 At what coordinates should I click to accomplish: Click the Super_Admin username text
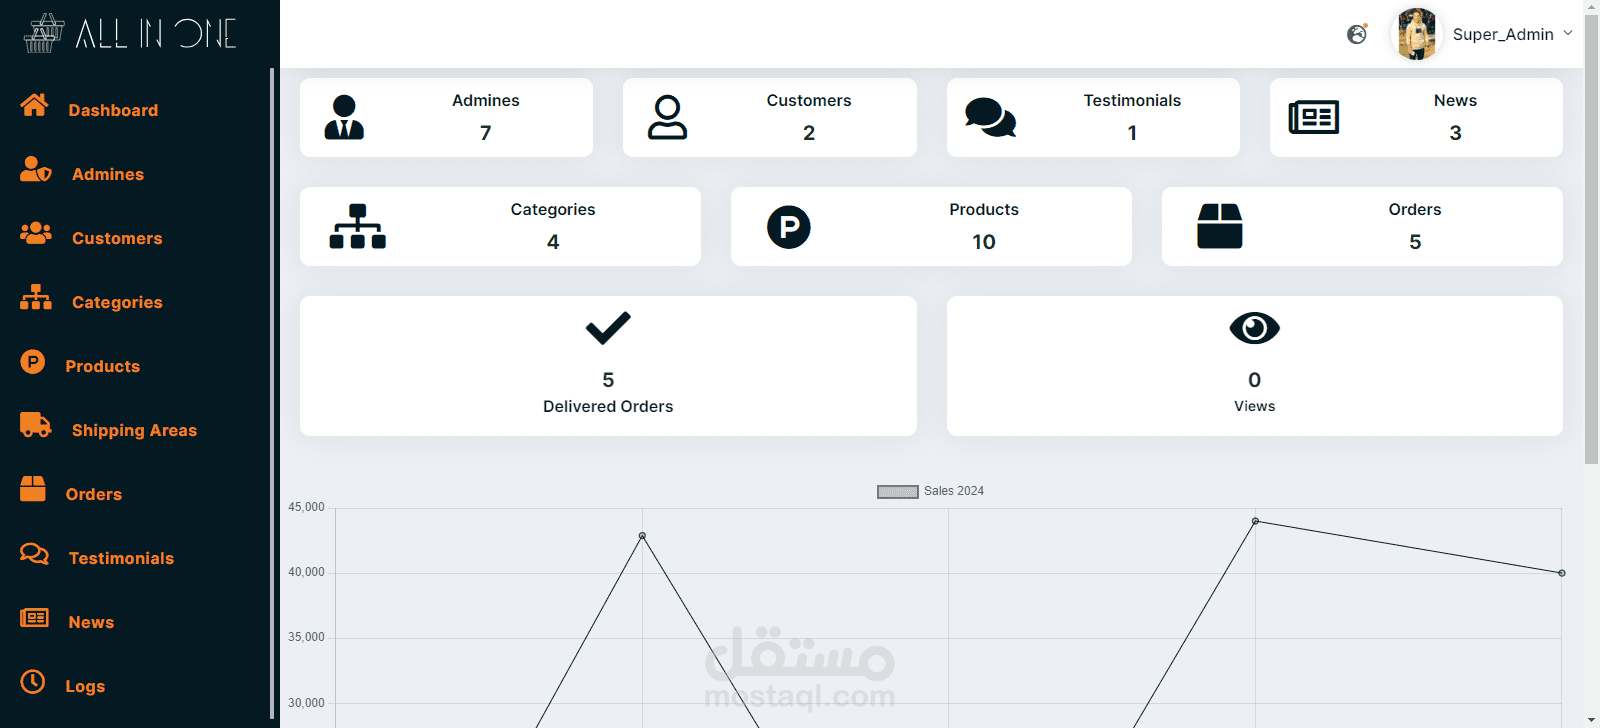pyautogui.click(x=1503, y=34)
